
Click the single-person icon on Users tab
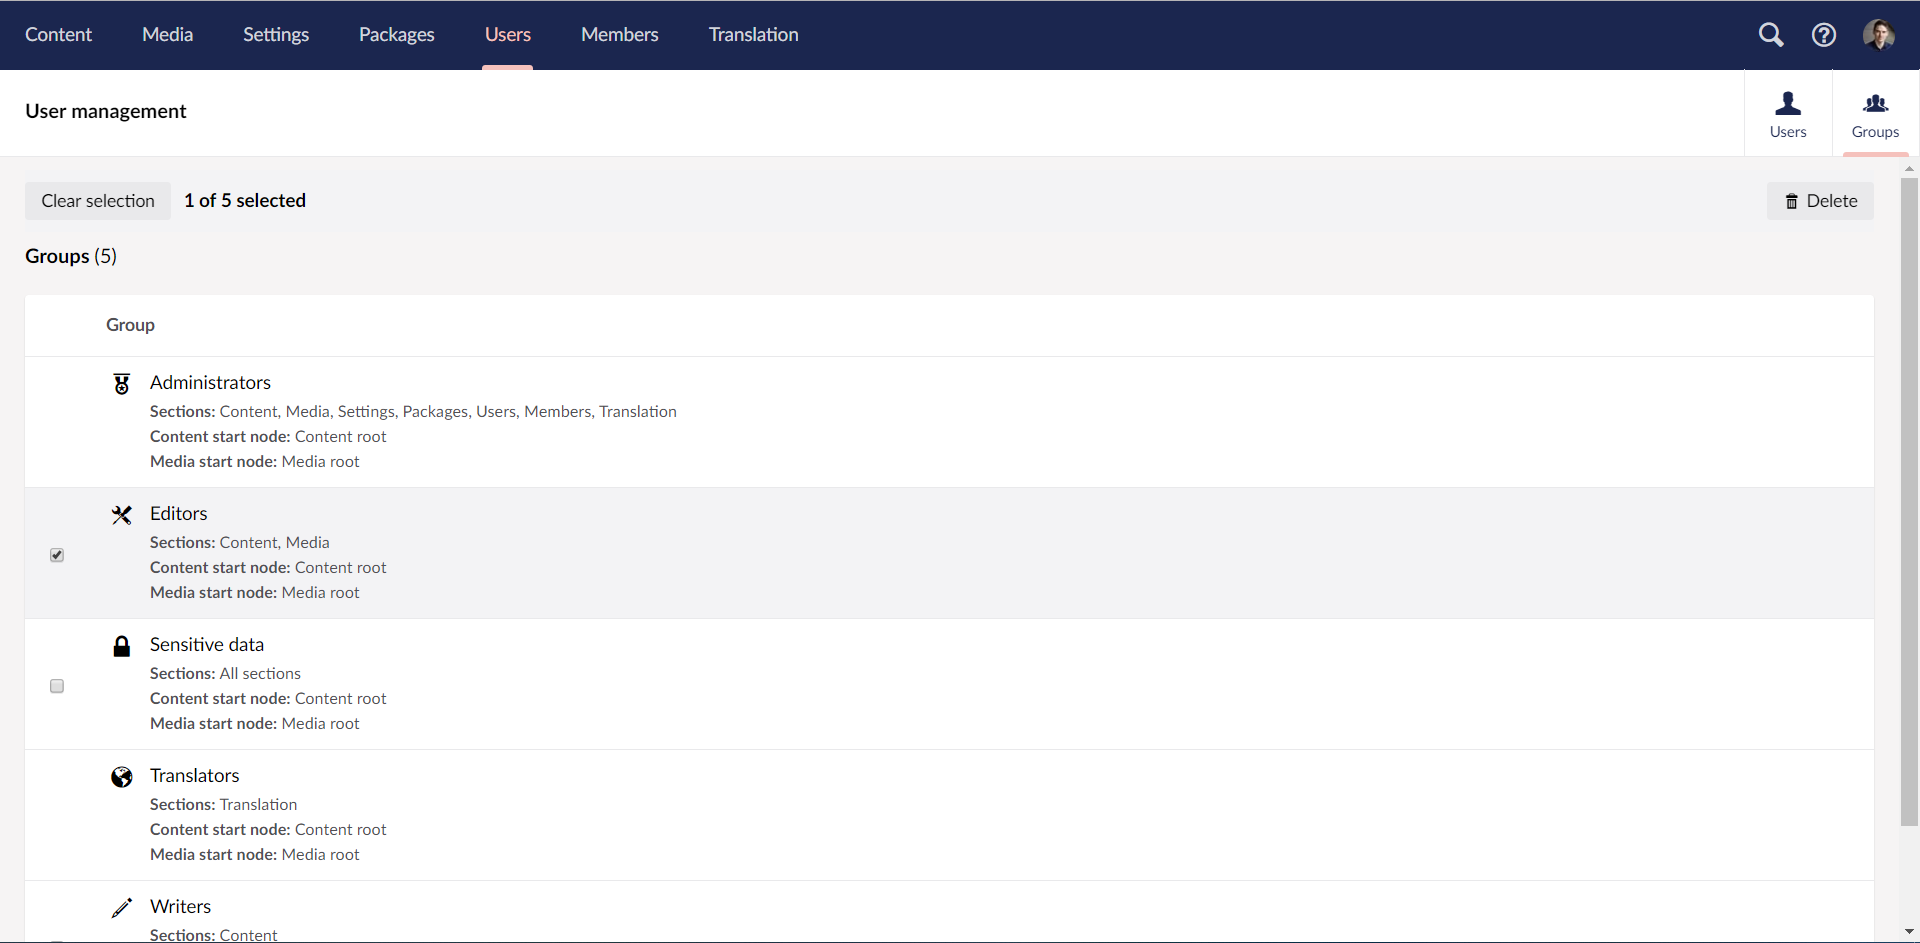coord(1787,103)
